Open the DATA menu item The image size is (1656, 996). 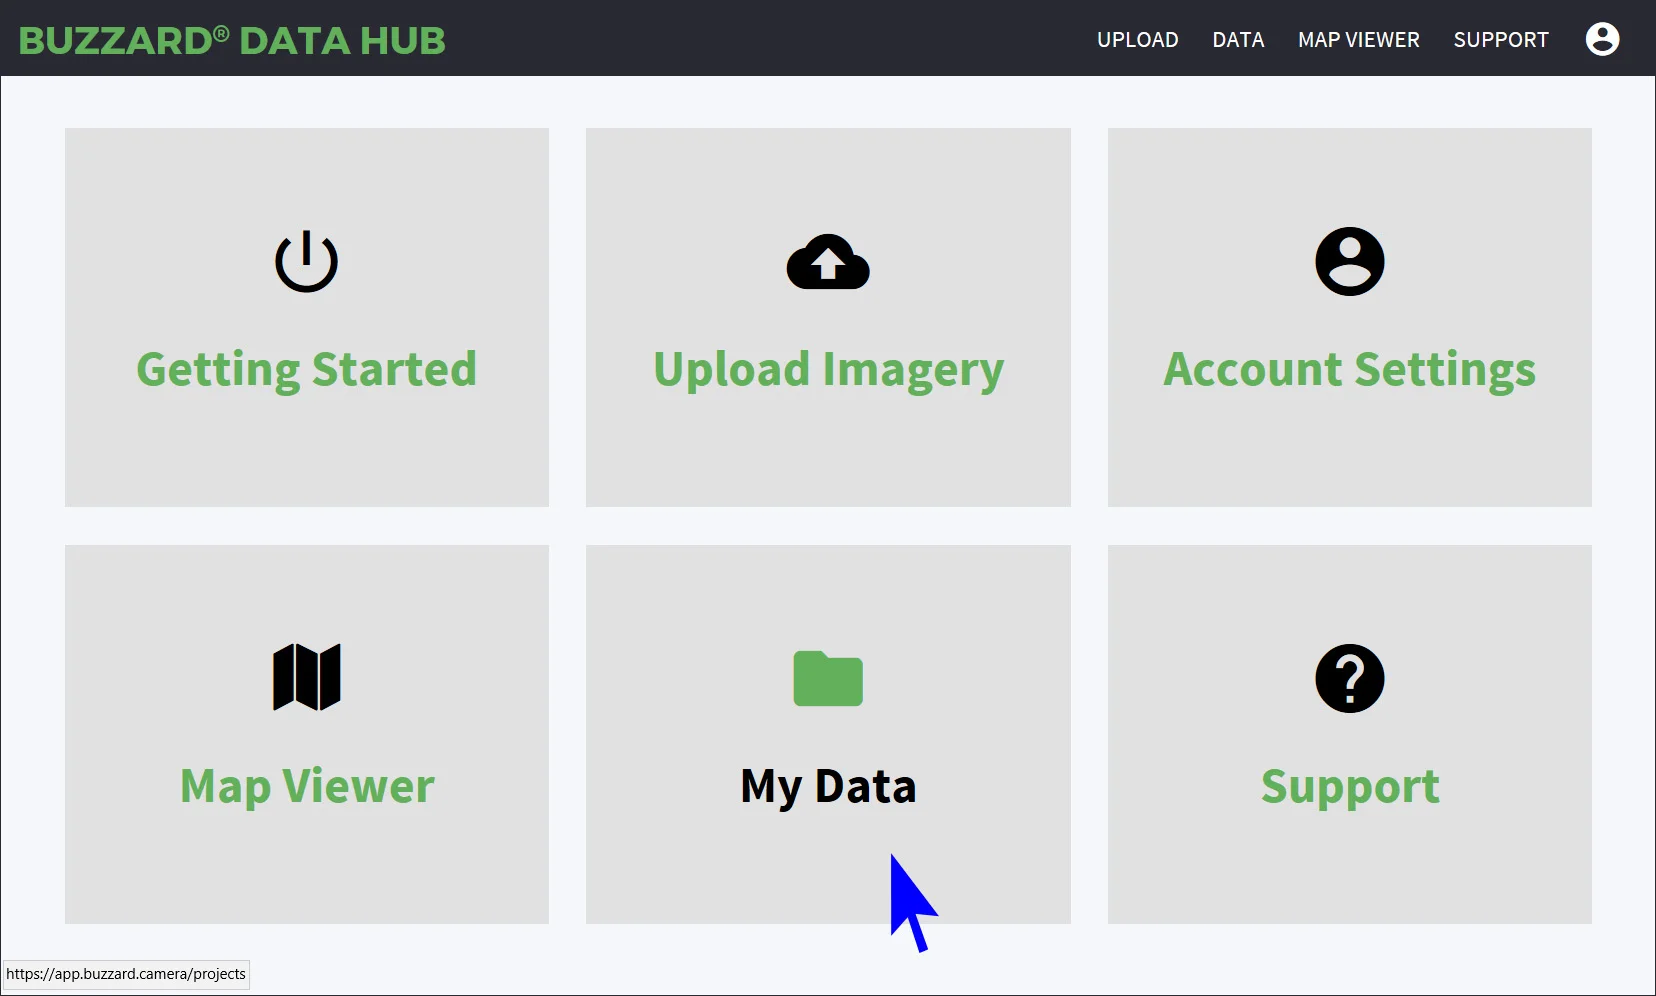1238,40
